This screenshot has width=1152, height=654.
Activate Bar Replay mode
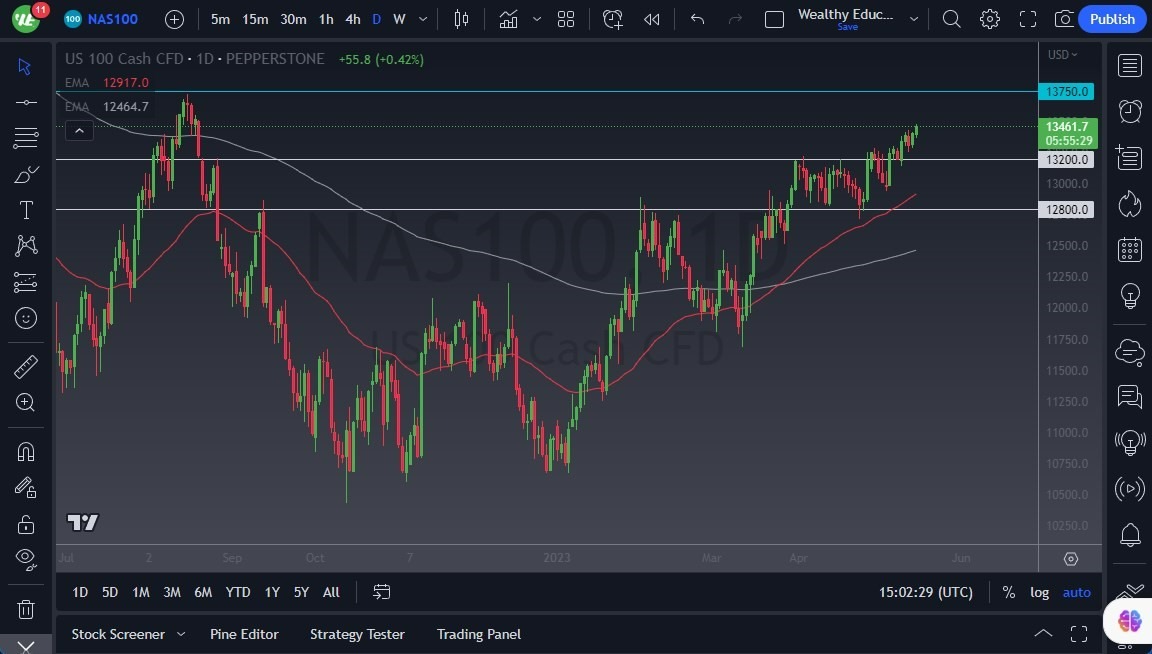point(652,18)
